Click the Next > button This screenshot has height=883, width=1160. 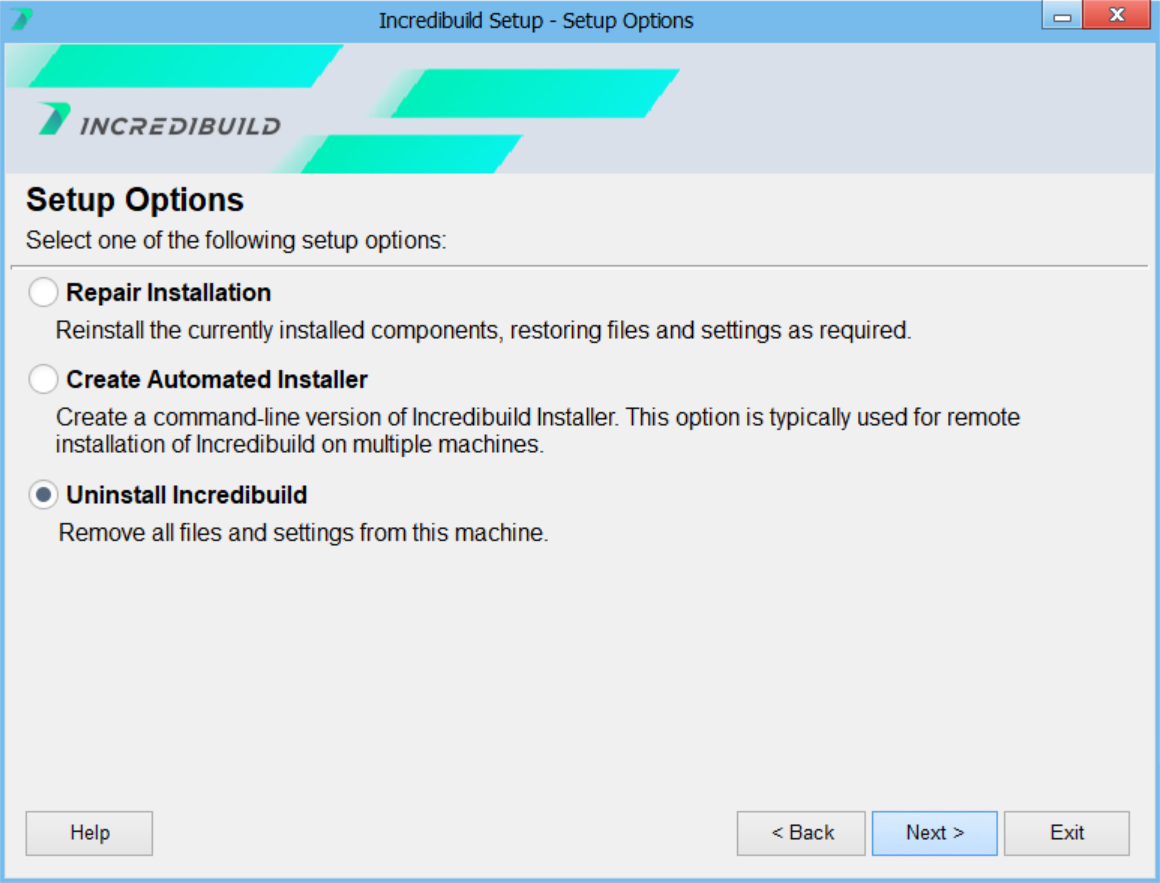click(934, 833)
